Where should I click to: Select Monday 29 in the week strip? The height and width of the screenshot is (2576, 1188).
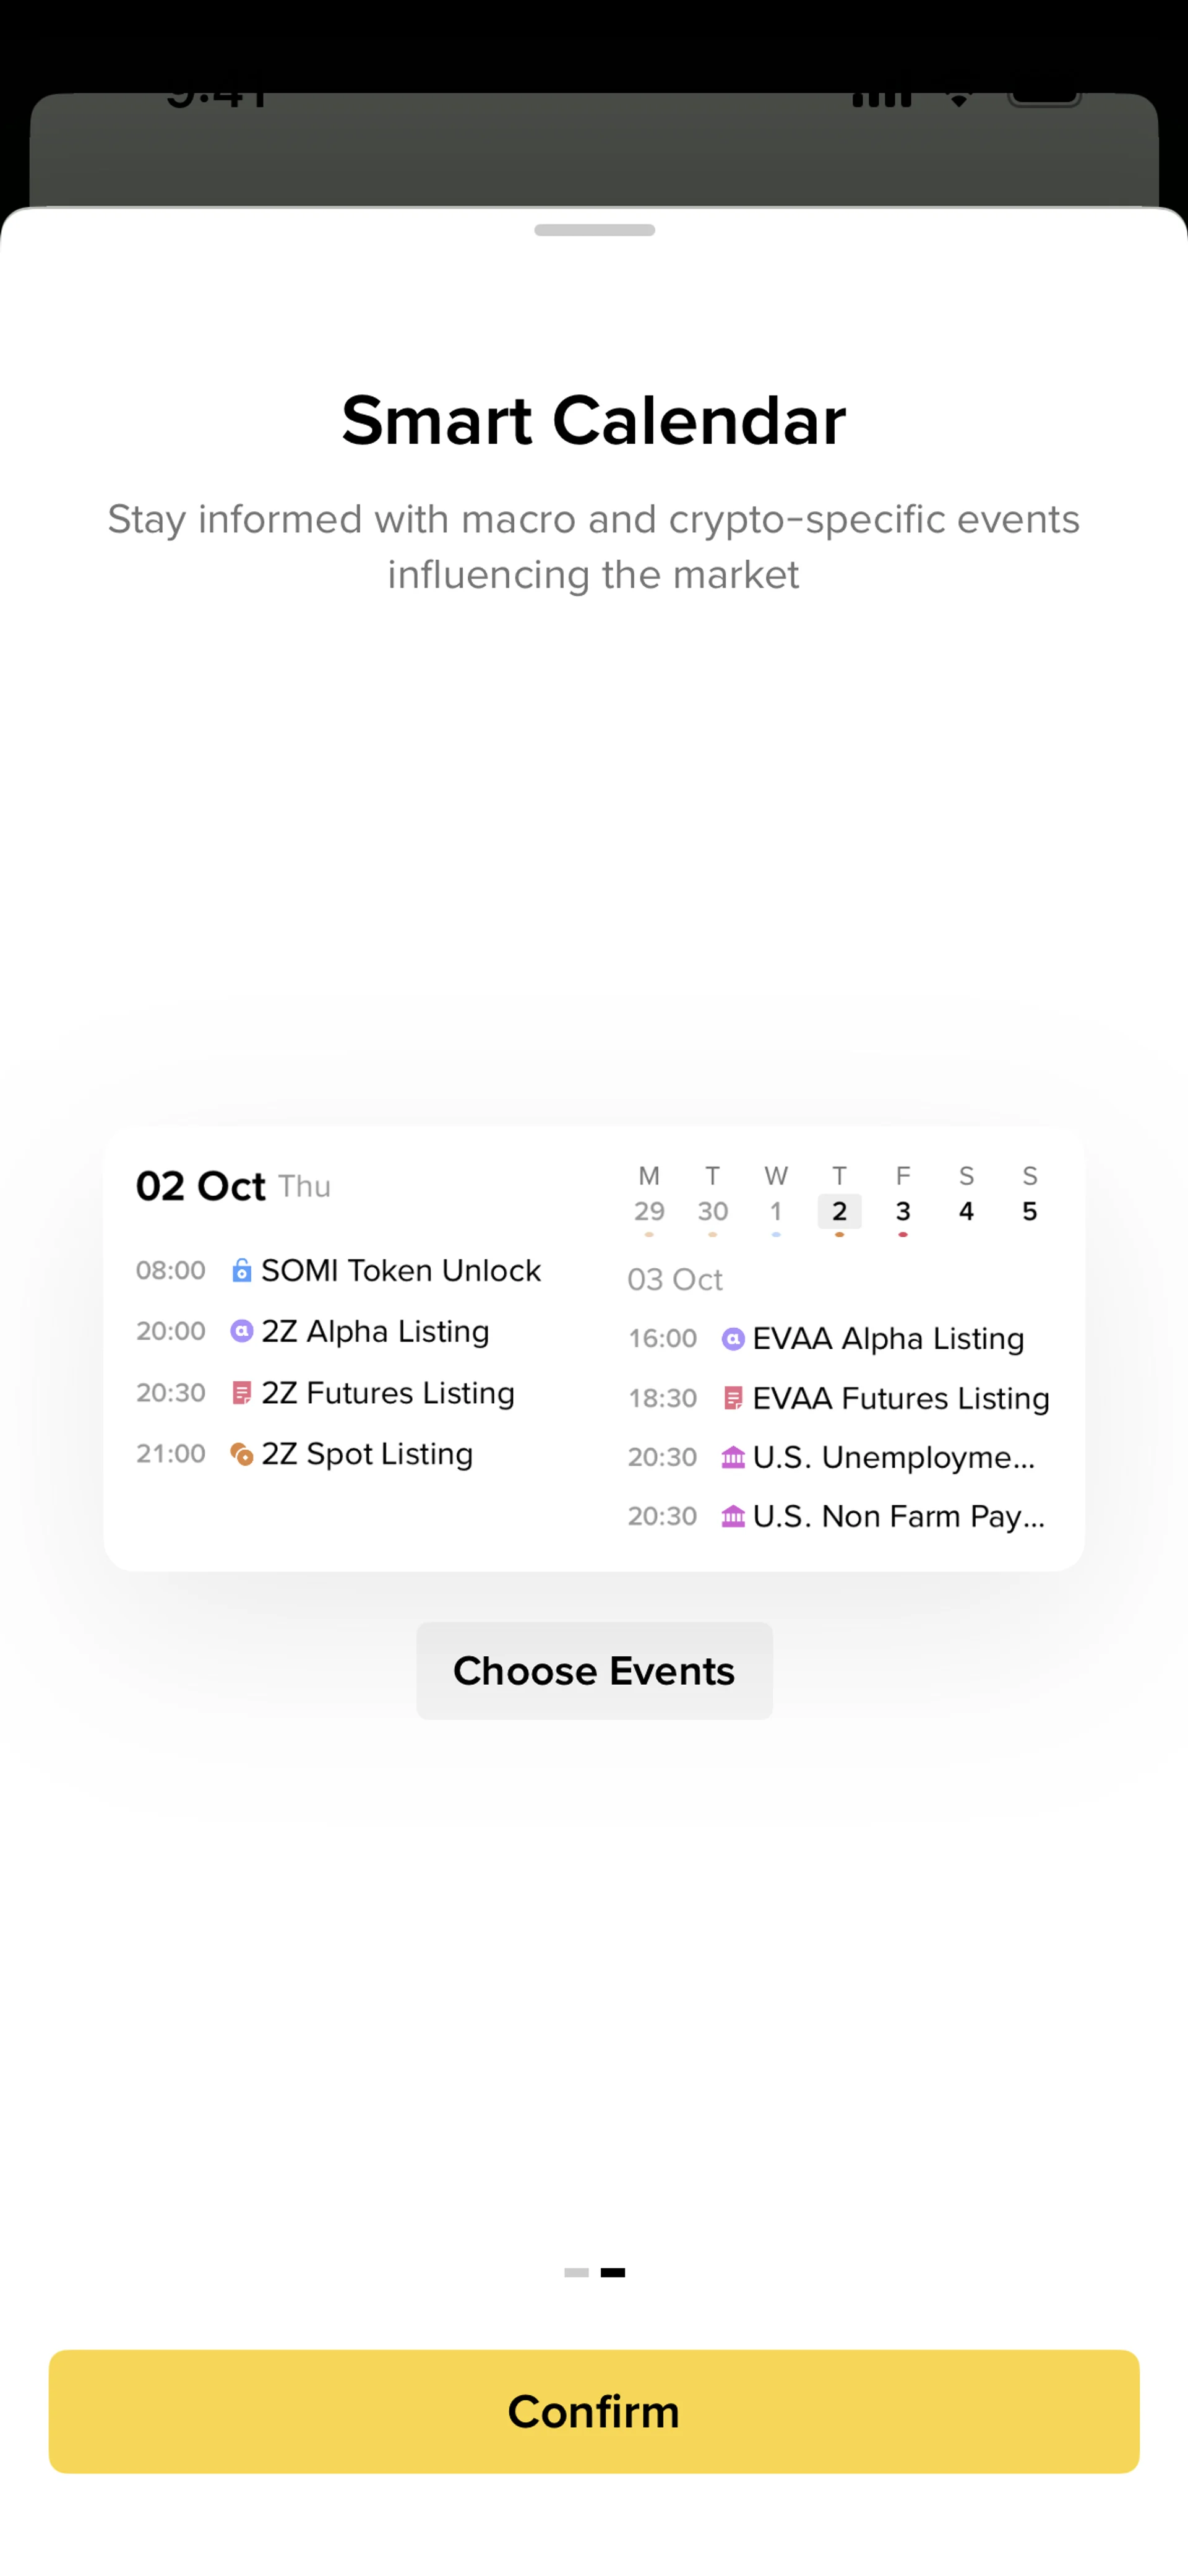tap(649, 1211)
